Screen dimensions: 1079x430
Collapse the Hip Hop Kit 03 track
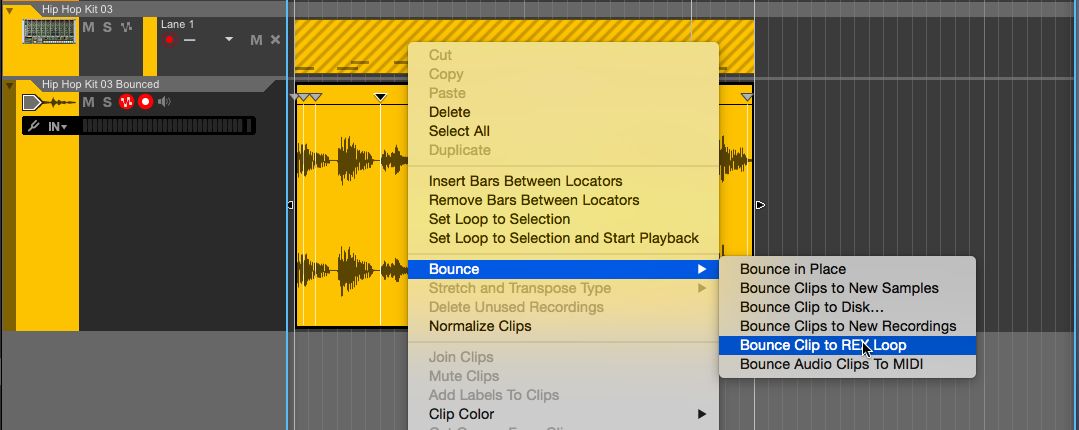(x=10, y=9)
